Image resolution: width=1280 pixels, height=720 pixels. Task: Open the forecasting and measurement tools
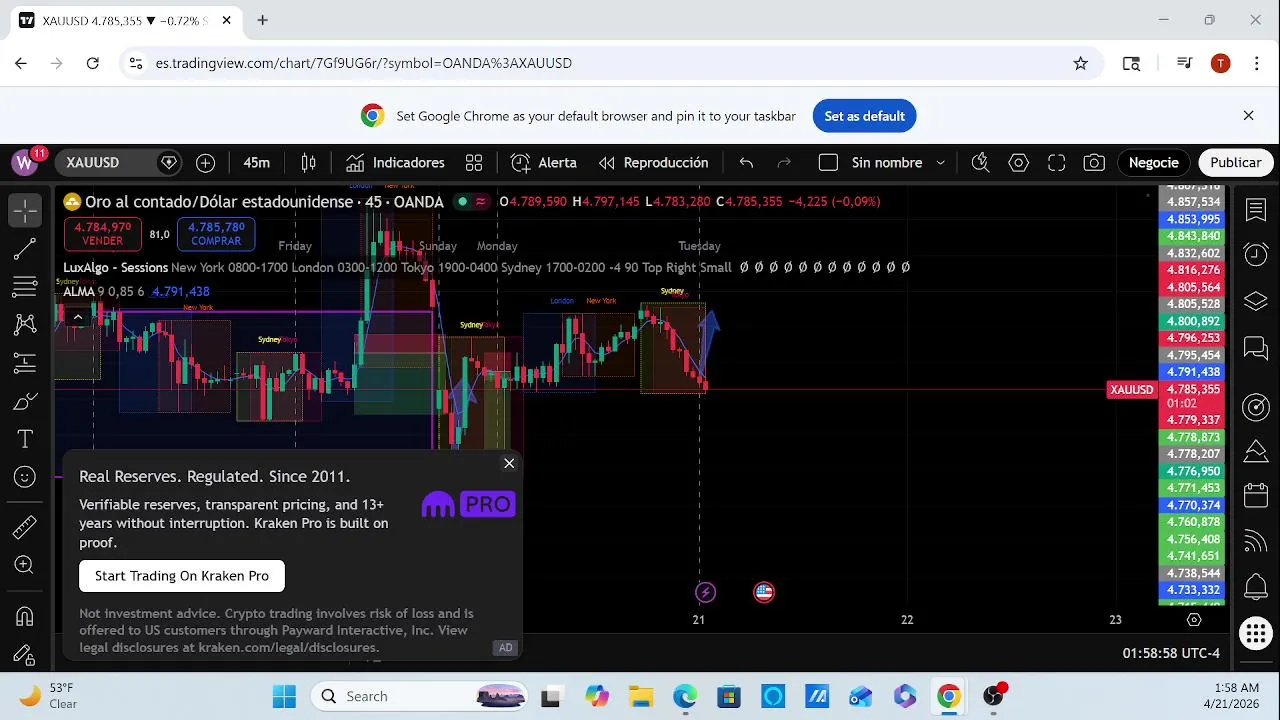click(x=25, y=363)
